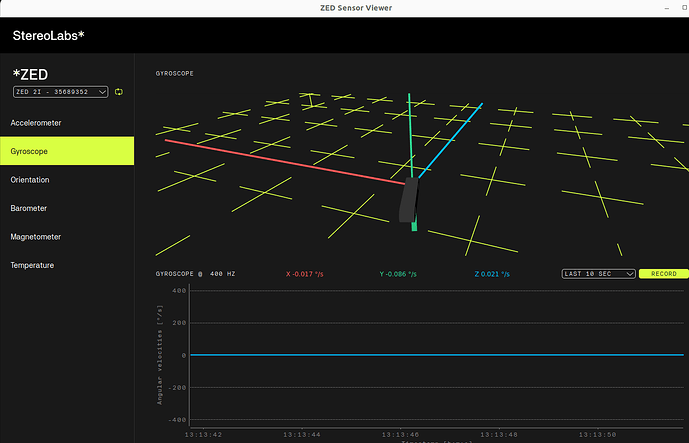689x443 pixels.
Task: Switch to the Orientation view
Action: coord(30,180)
